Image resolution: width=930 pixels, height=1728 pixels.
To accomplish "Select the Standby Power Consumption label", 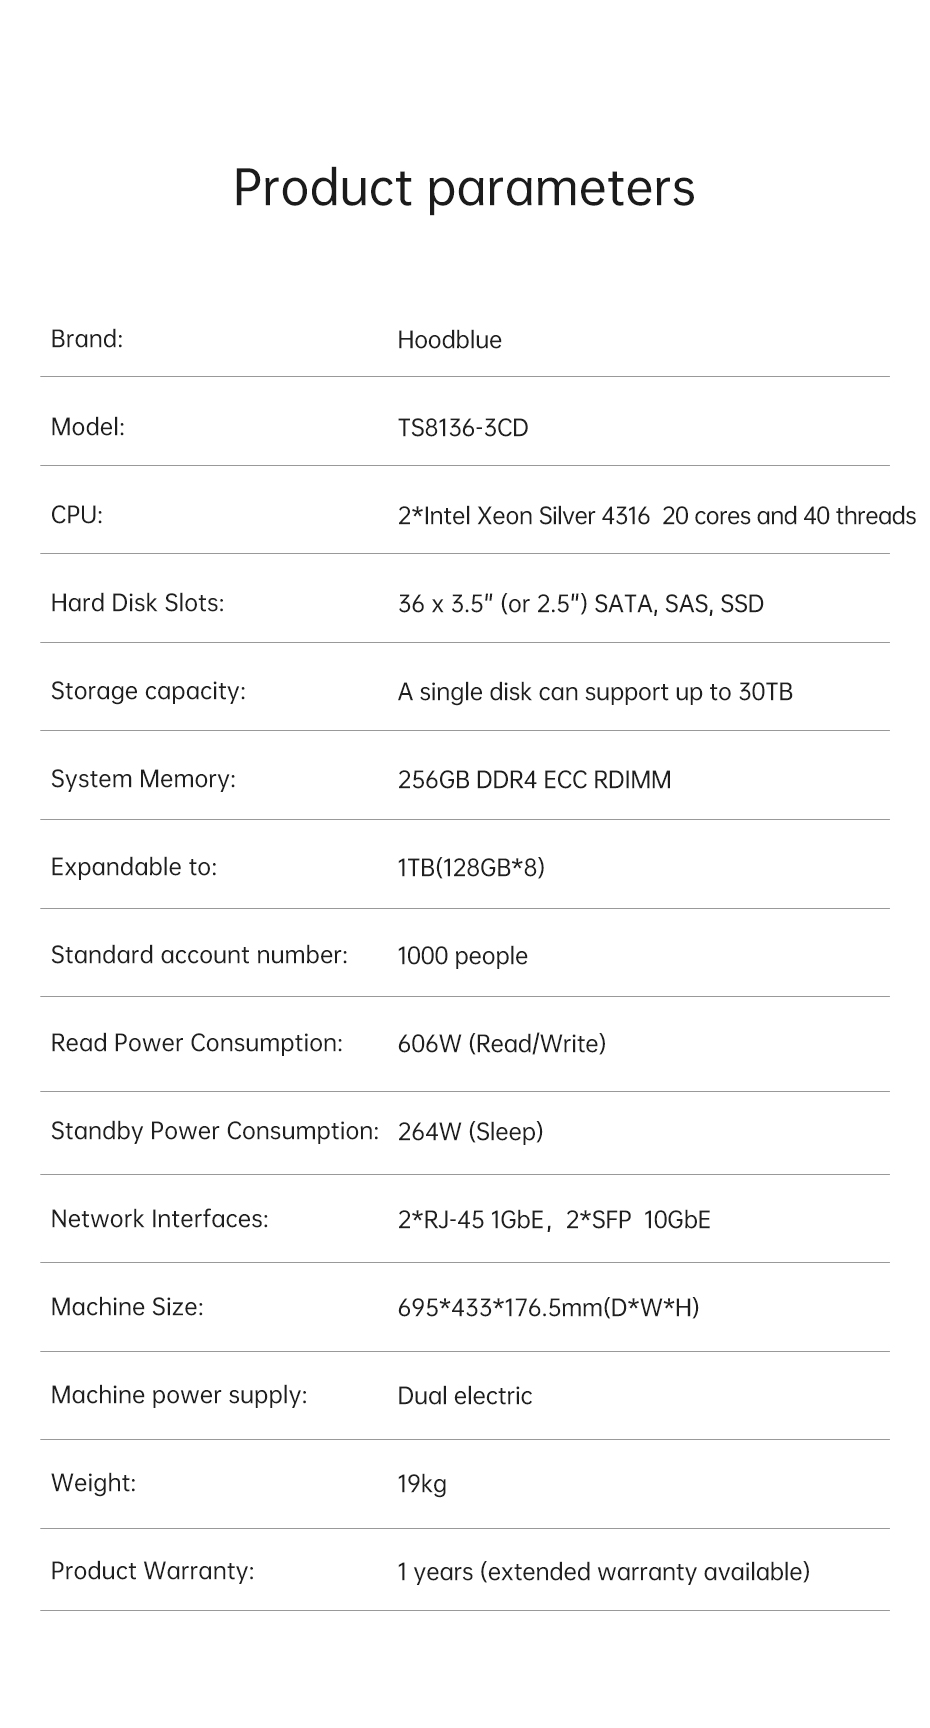I will click(215, 1131).
